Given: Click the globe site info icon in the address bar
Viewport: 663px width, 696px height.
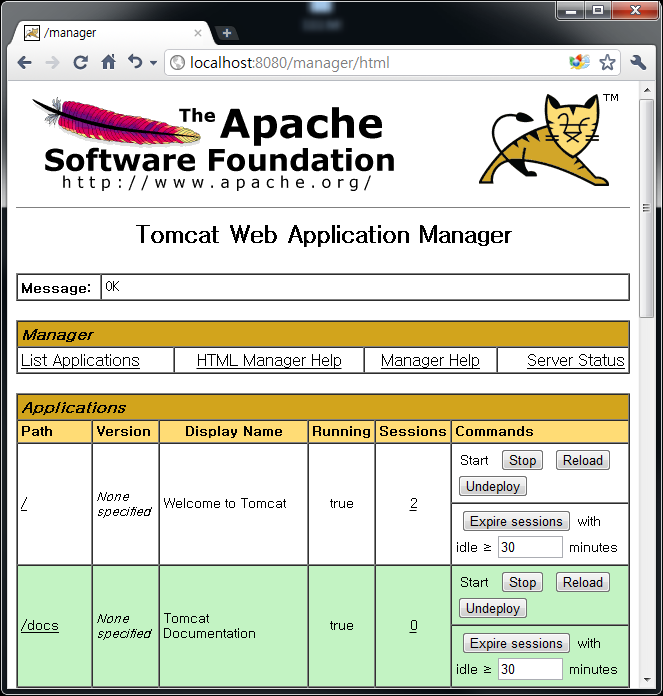Looking at the screenshot, I should point(178,63).
